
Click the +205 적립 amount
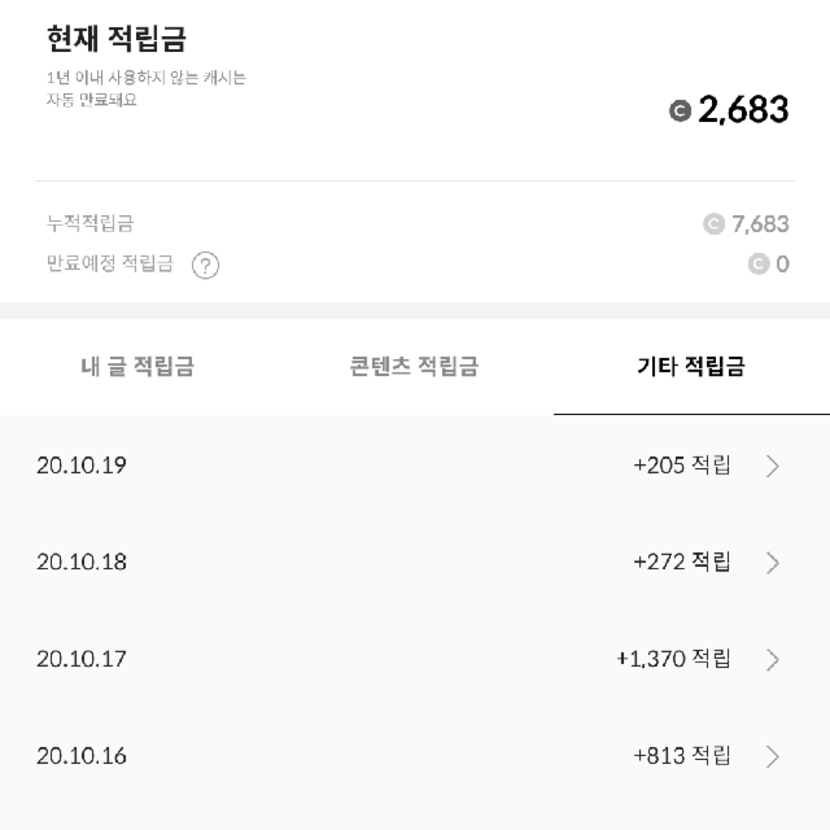coord(682,465)
